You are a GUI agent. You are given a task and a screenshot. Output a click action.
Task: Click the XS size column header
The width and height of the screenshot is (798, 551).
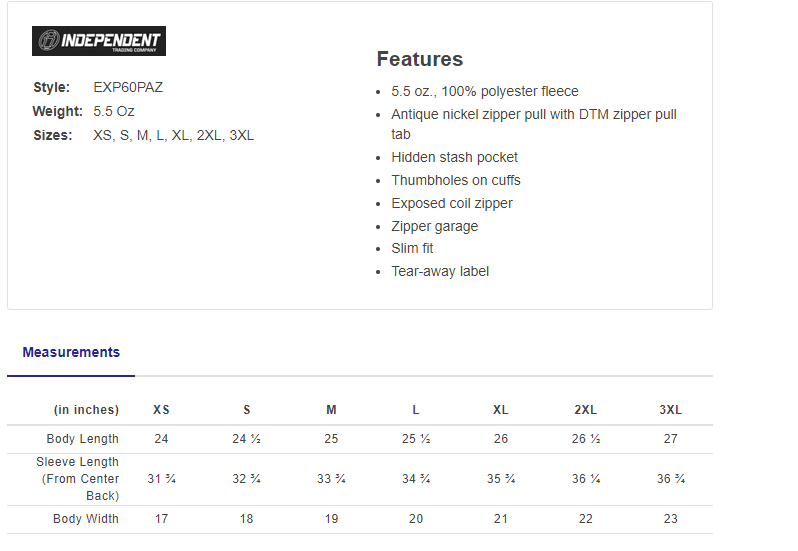tap(161, 410)
